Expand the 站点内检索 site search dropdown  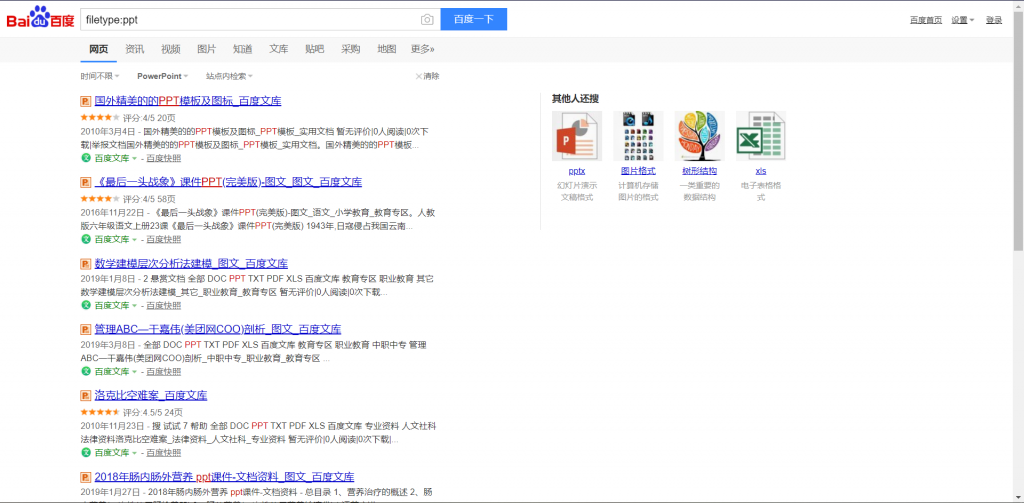click(229, 76)
